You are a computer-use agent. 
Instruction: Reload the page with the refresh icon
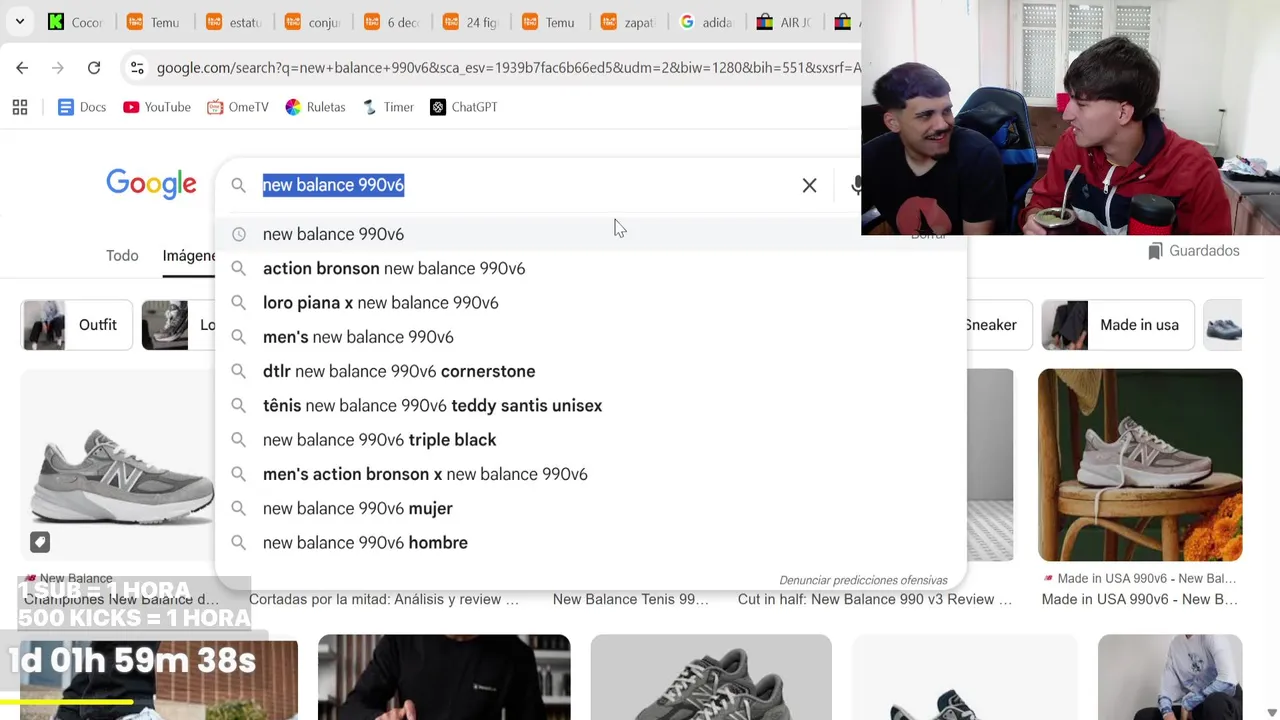click(94, 68)
